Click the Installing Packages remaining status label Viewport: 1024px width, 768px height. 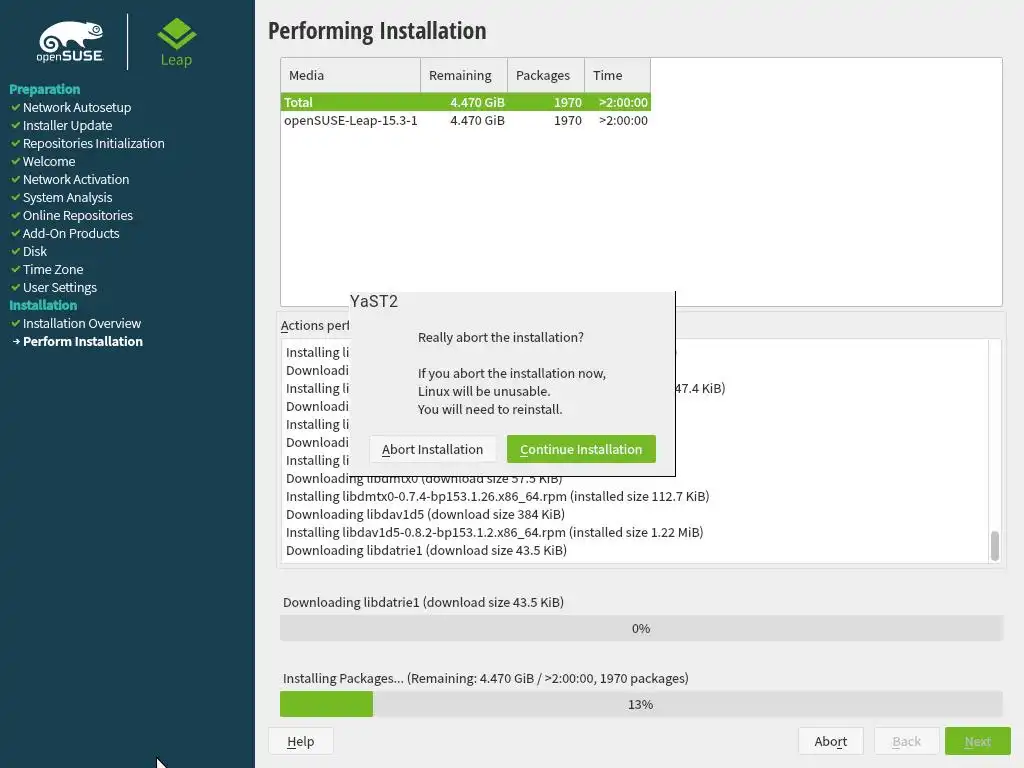click(485, 679)
